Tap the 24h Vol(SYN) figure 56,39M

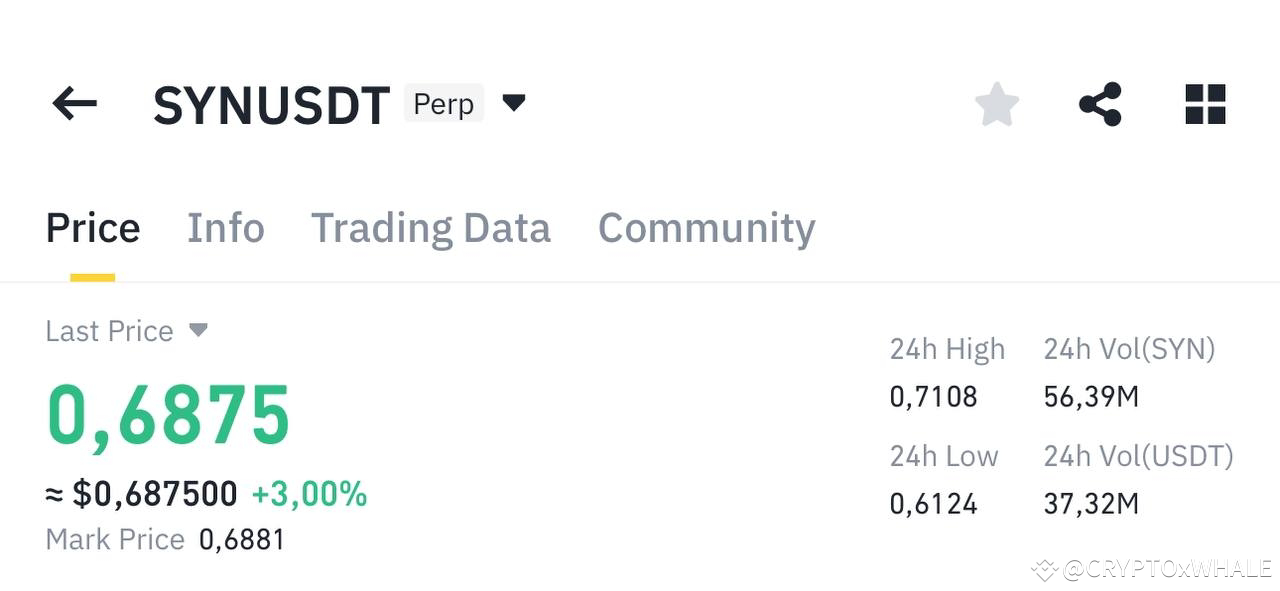1090,396
